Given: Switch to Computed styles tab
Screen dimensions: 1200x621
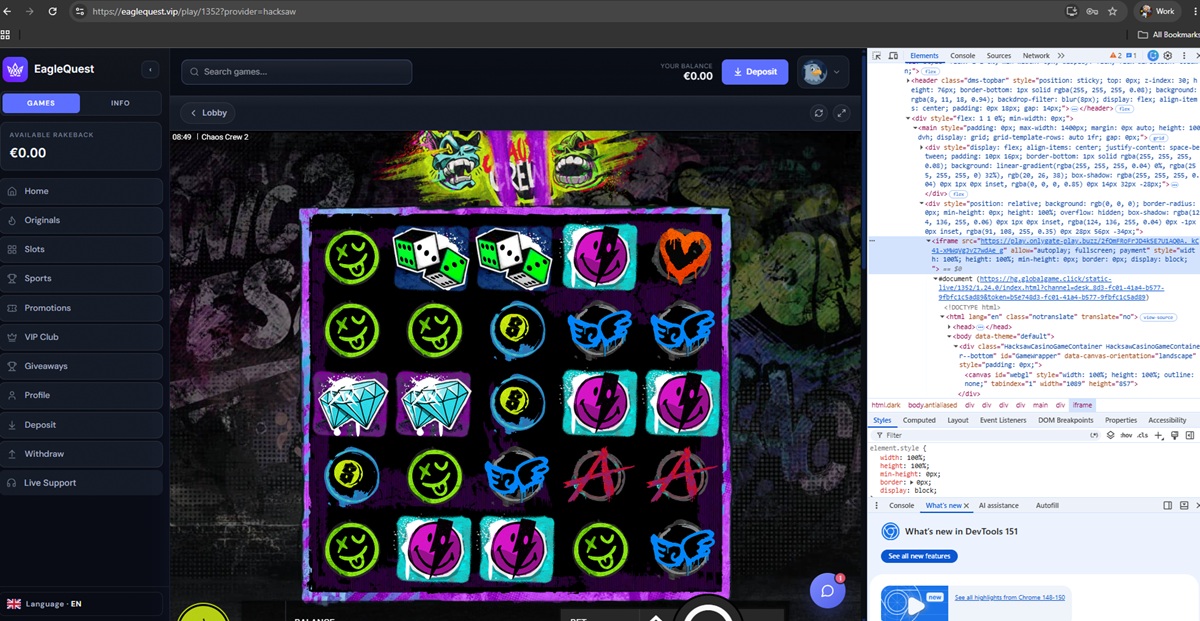Looking at the screenshot, I should pos(919,420).
